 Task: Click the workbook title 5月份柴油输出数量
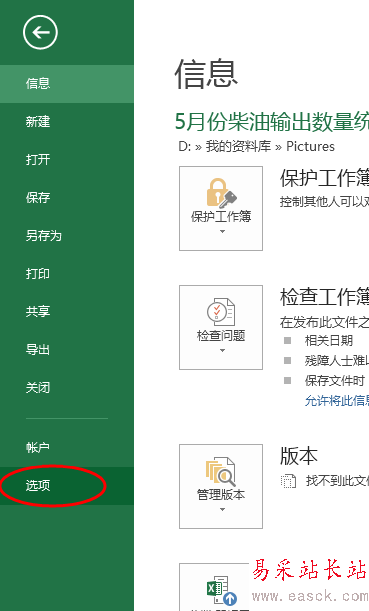[272, 122]
